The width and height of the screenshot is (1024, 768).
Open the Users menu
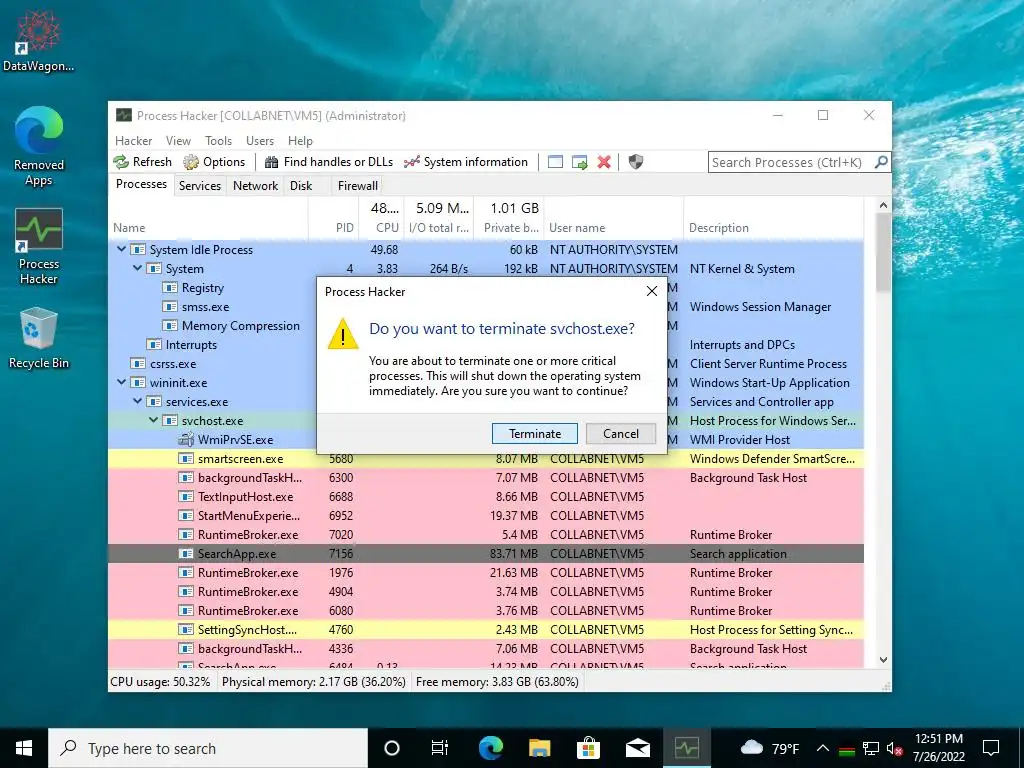(260, 140)
